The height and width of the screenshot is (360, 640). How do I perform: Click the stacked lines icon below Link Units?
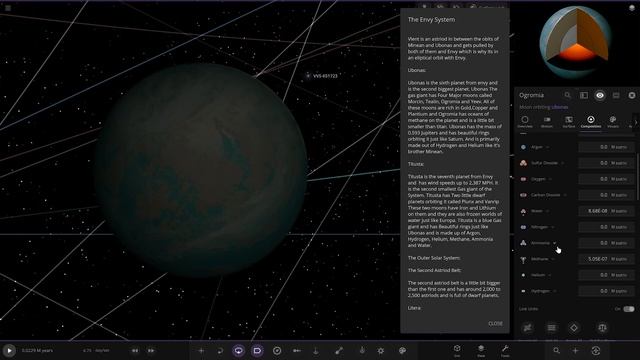point(551,328)
